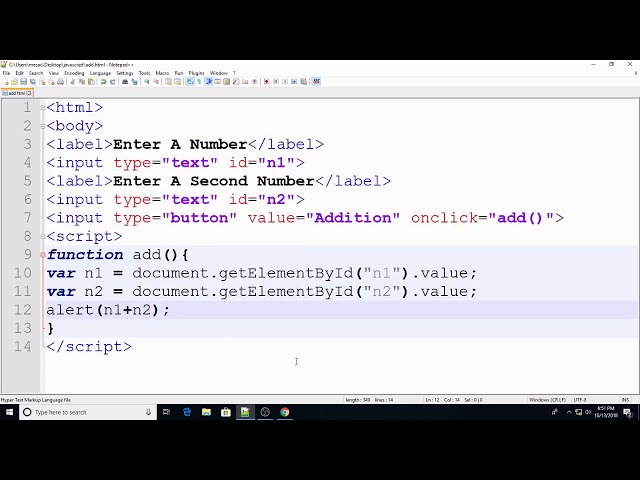Click the Stop macro recording icon
The width and height of the screenshot is (640, 480).
276,82
